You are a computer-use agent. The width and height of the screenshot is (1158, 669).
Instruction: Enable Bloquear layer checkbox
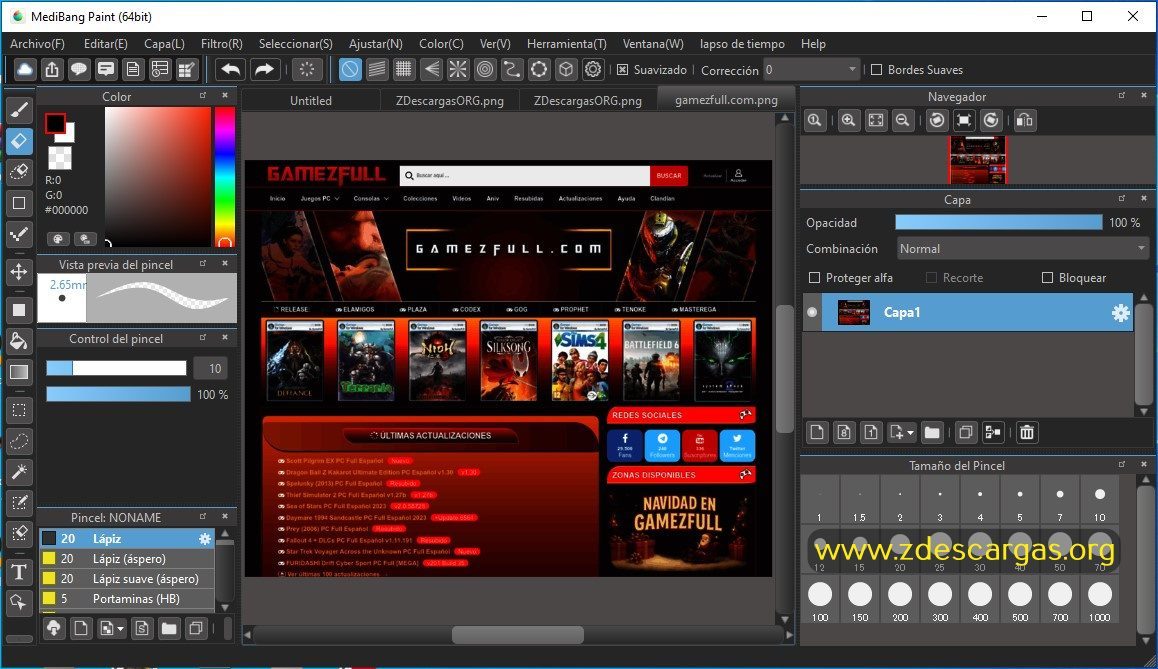1047,278
